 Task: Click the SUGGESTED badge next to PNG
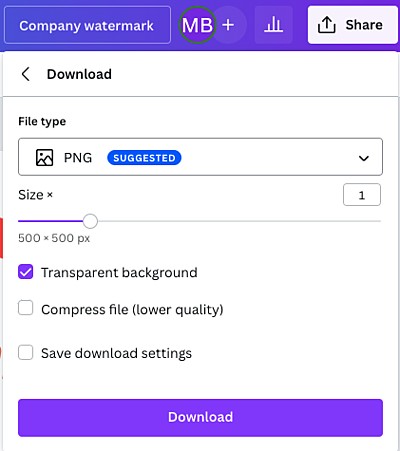(144, 158)
